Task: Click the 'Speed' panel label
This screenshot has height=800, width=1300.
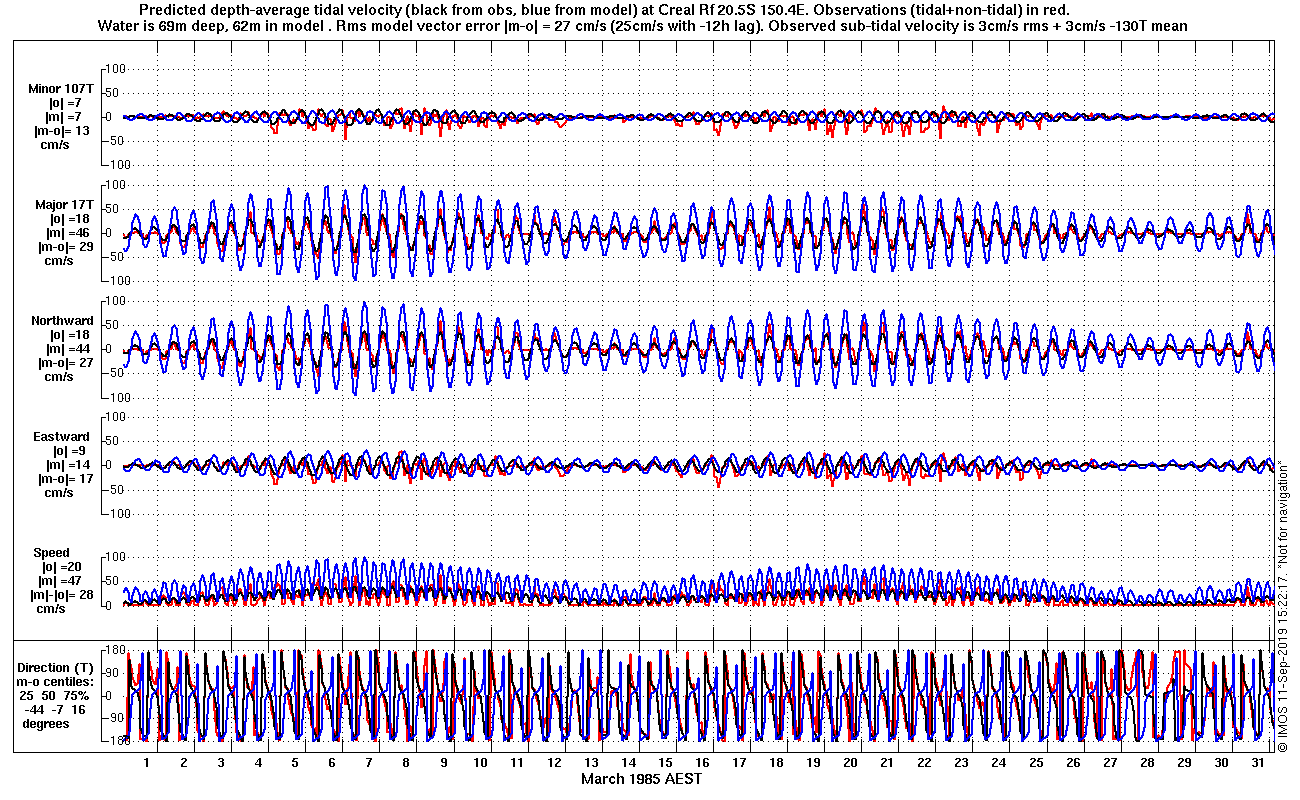Action: click(x=52, y=553)
